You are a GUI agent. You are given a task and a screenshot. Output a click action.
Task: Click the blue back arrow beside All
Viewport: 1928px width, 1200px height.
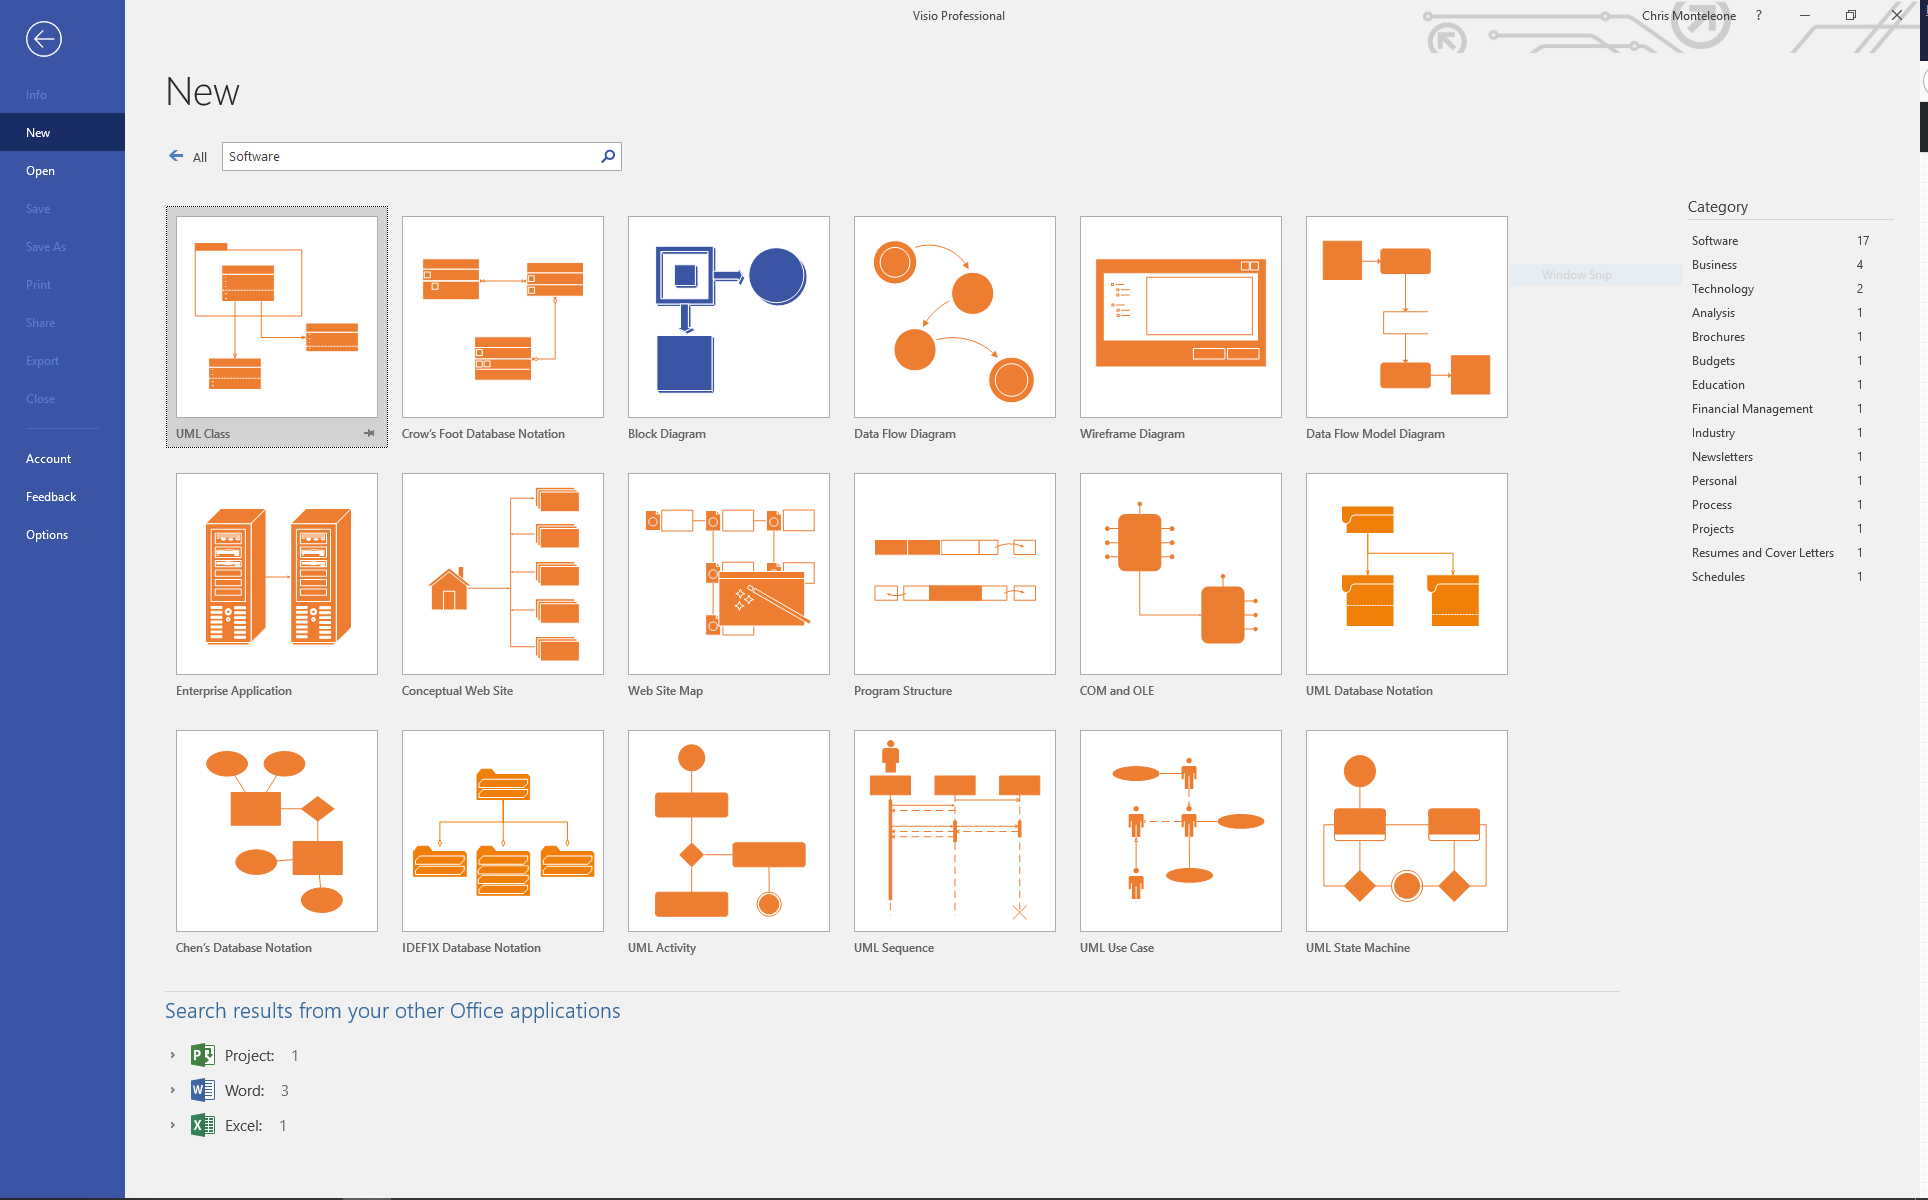tap(176, 156)
